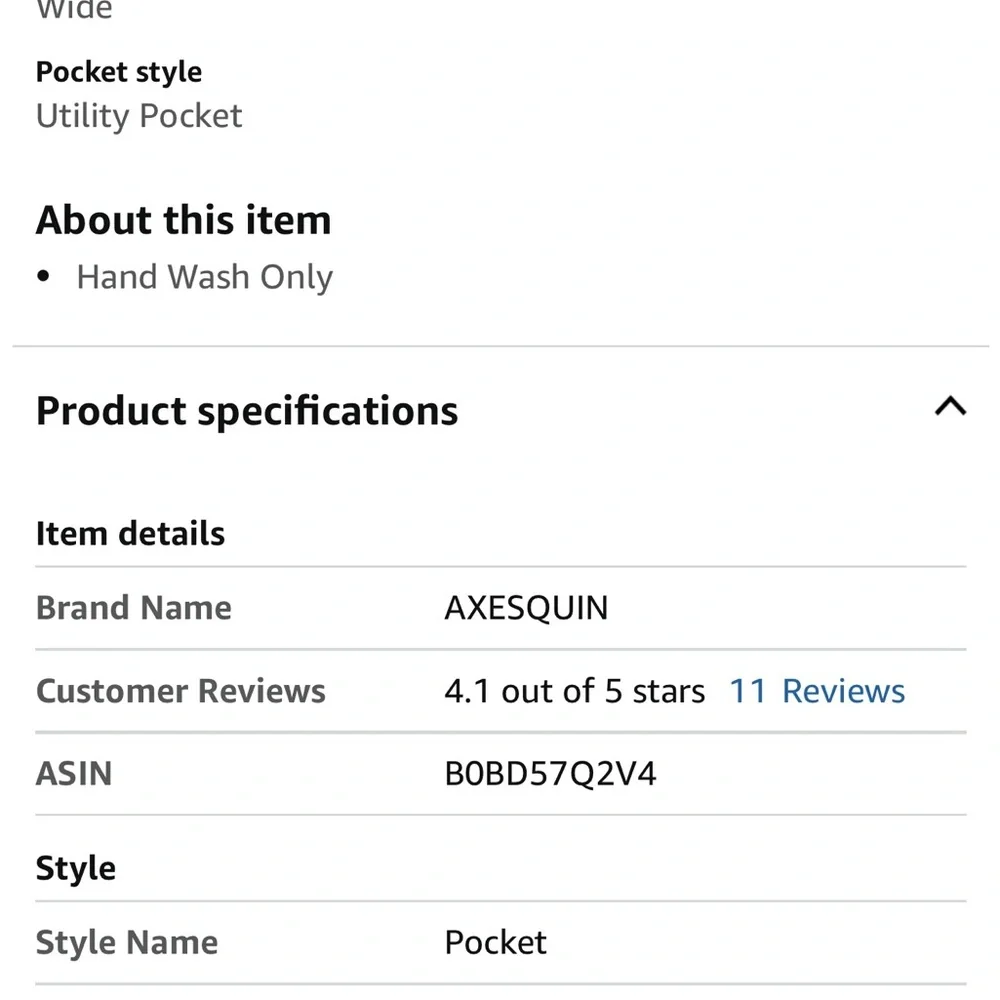Click the Customer Reviews label
Image resolution: width=1000 pixels, height=1000 pixels.
(x=180, y=690)
